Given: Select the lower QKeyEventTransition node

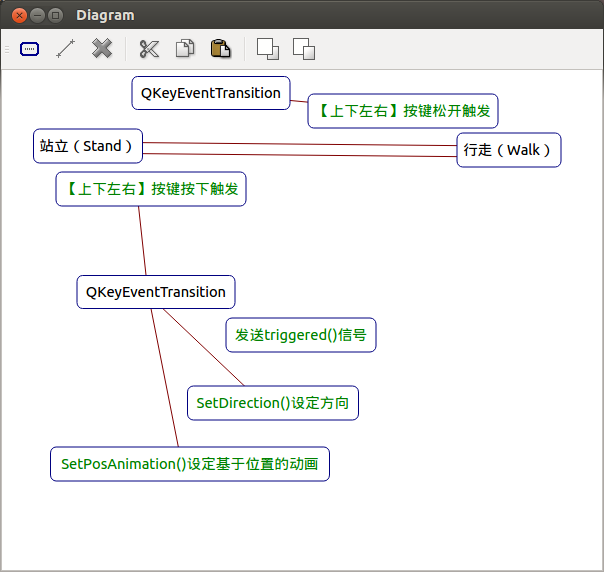Looking at the screenshot, I should point(156,292).
